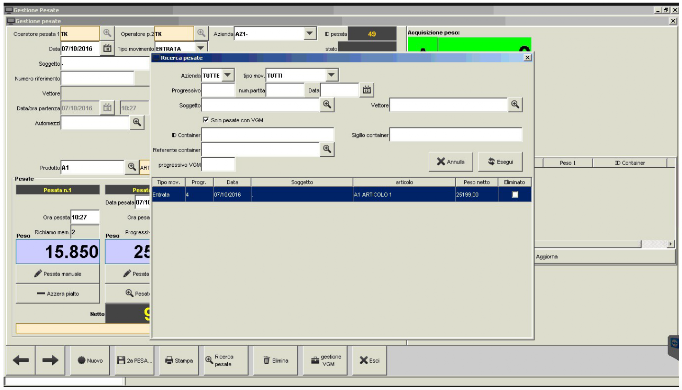
Task: Click Numero riferimento field in main window
Action: tap(97, 78)
